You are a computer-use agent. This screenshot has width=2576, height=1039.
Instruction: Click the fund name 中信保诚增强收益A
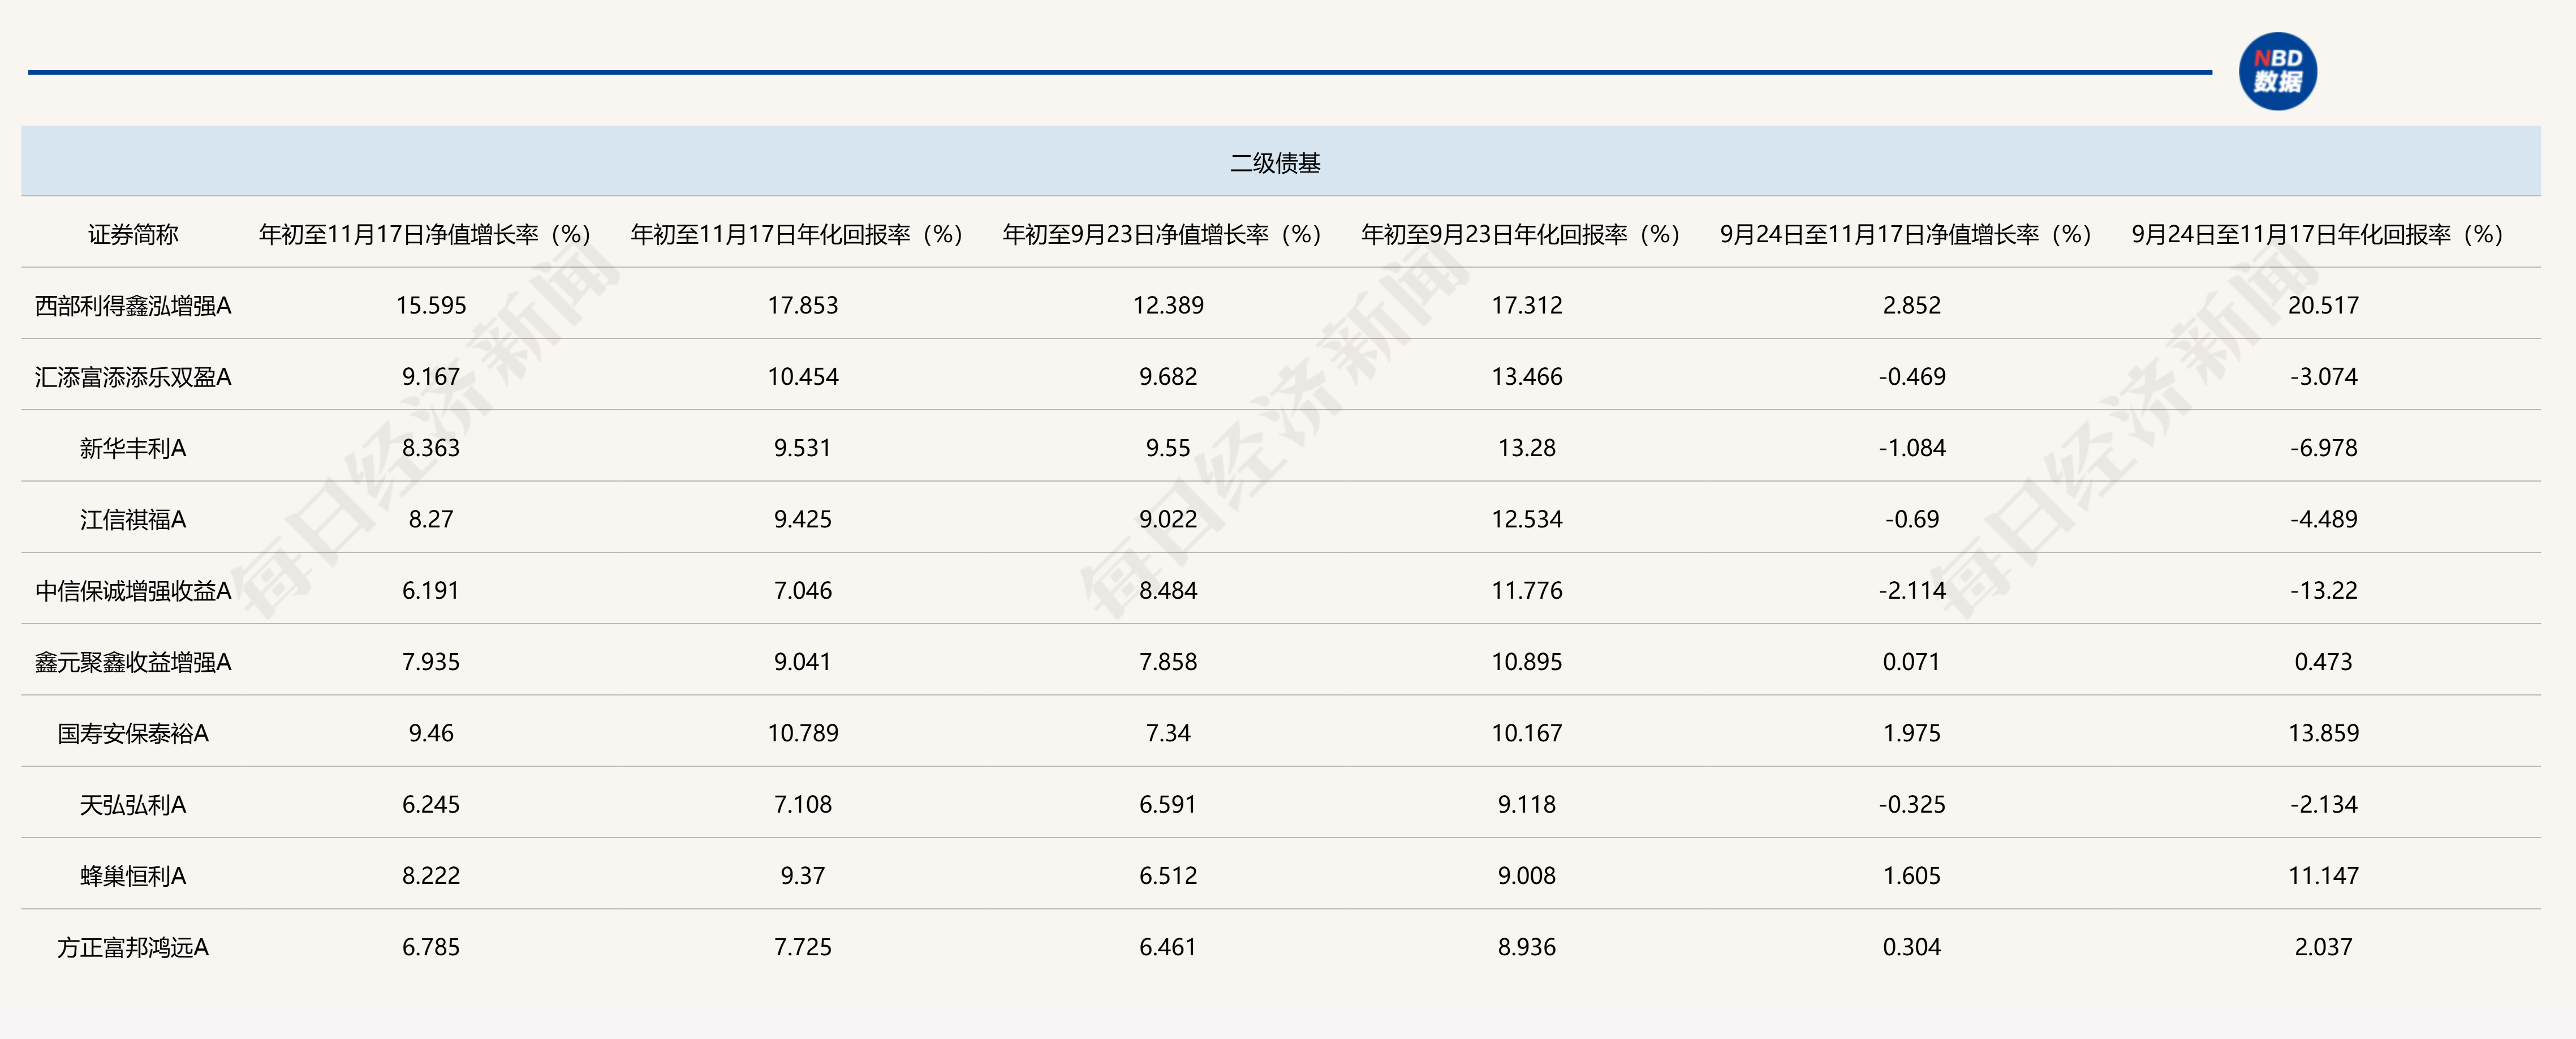click(133, 591)
